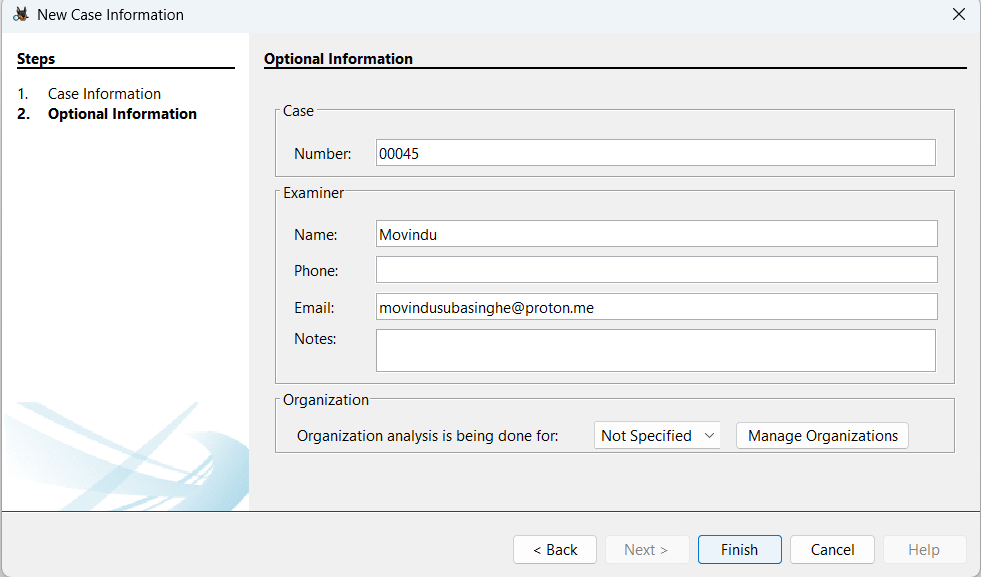Click the Help button

coord(923,550)
